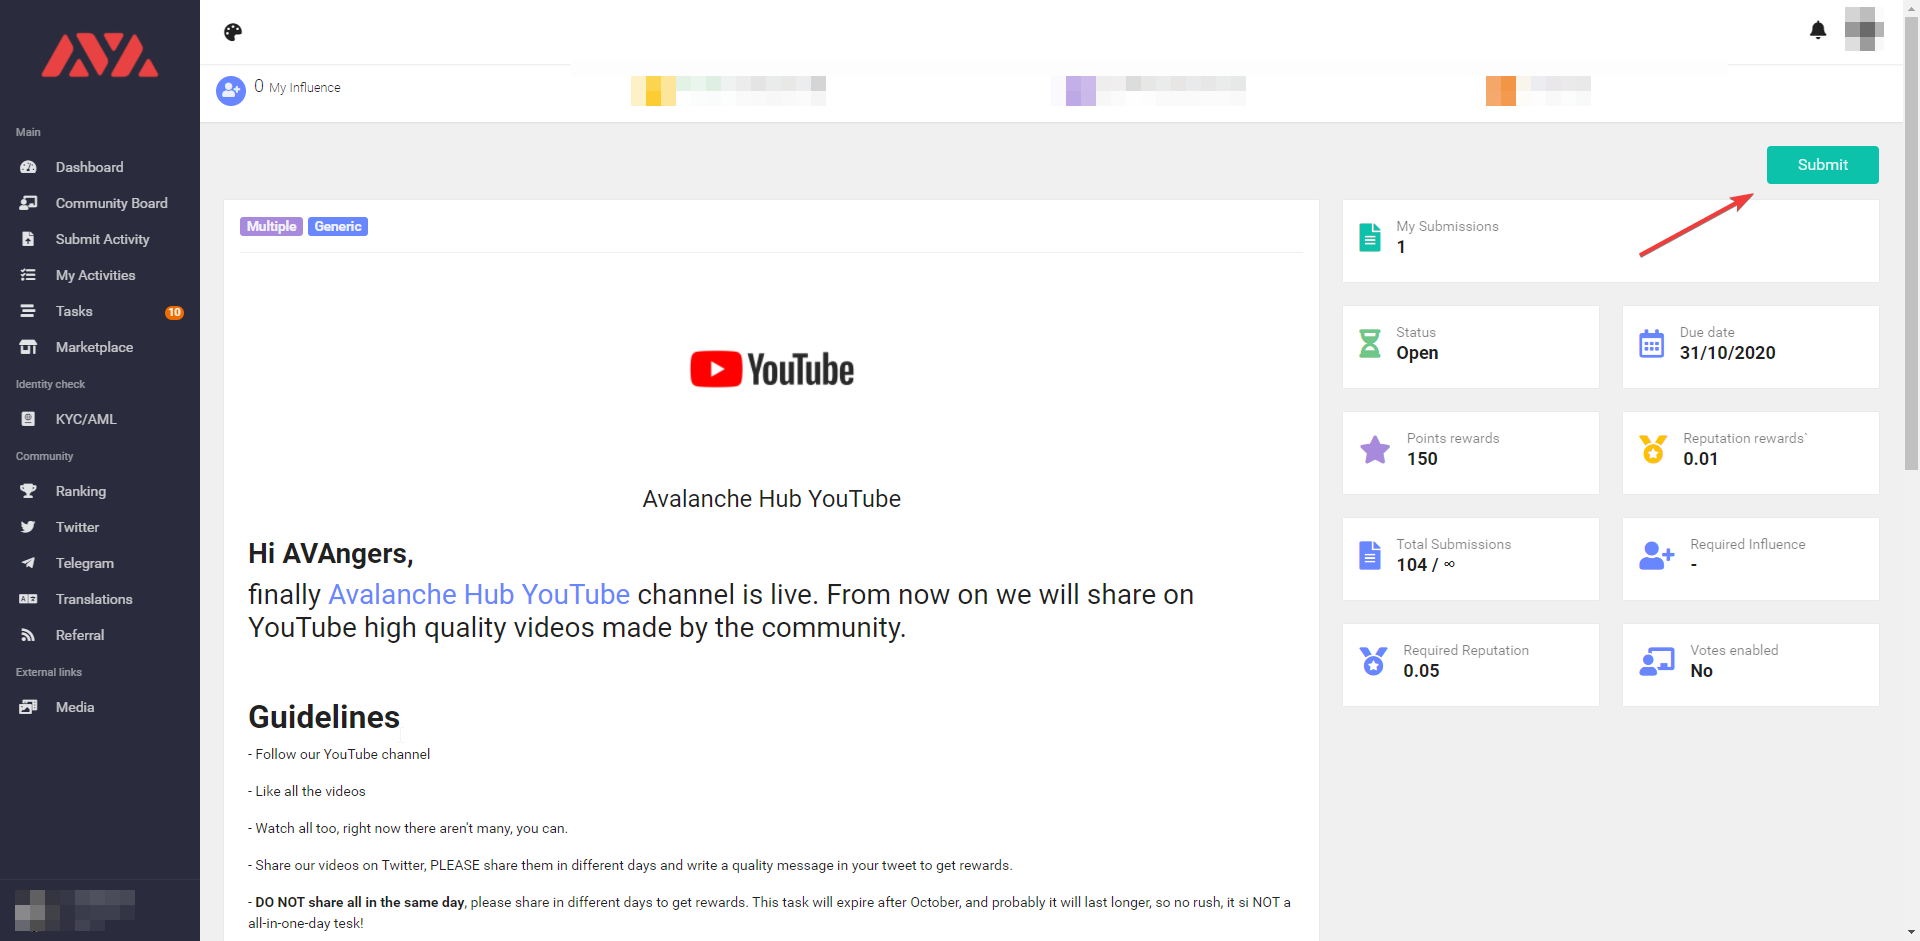Click the Twitter bird icon
This screenshot has width=1920, height=941.
(28, 527)
